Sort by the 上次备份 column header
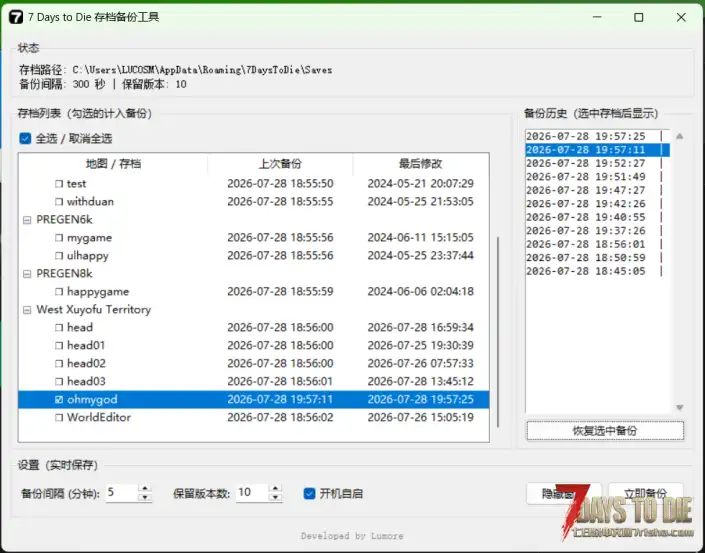Image resolution: width=705 pixels, height=553 pixels. [x=280, y=164]
